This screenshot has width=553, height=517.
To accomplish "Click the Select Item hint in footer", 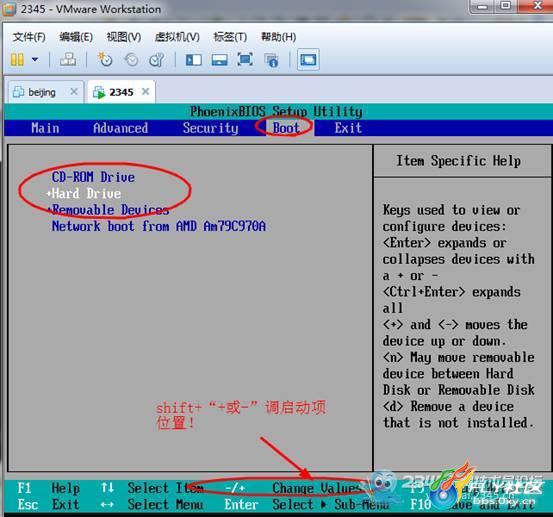I will [x=152, y=488].
